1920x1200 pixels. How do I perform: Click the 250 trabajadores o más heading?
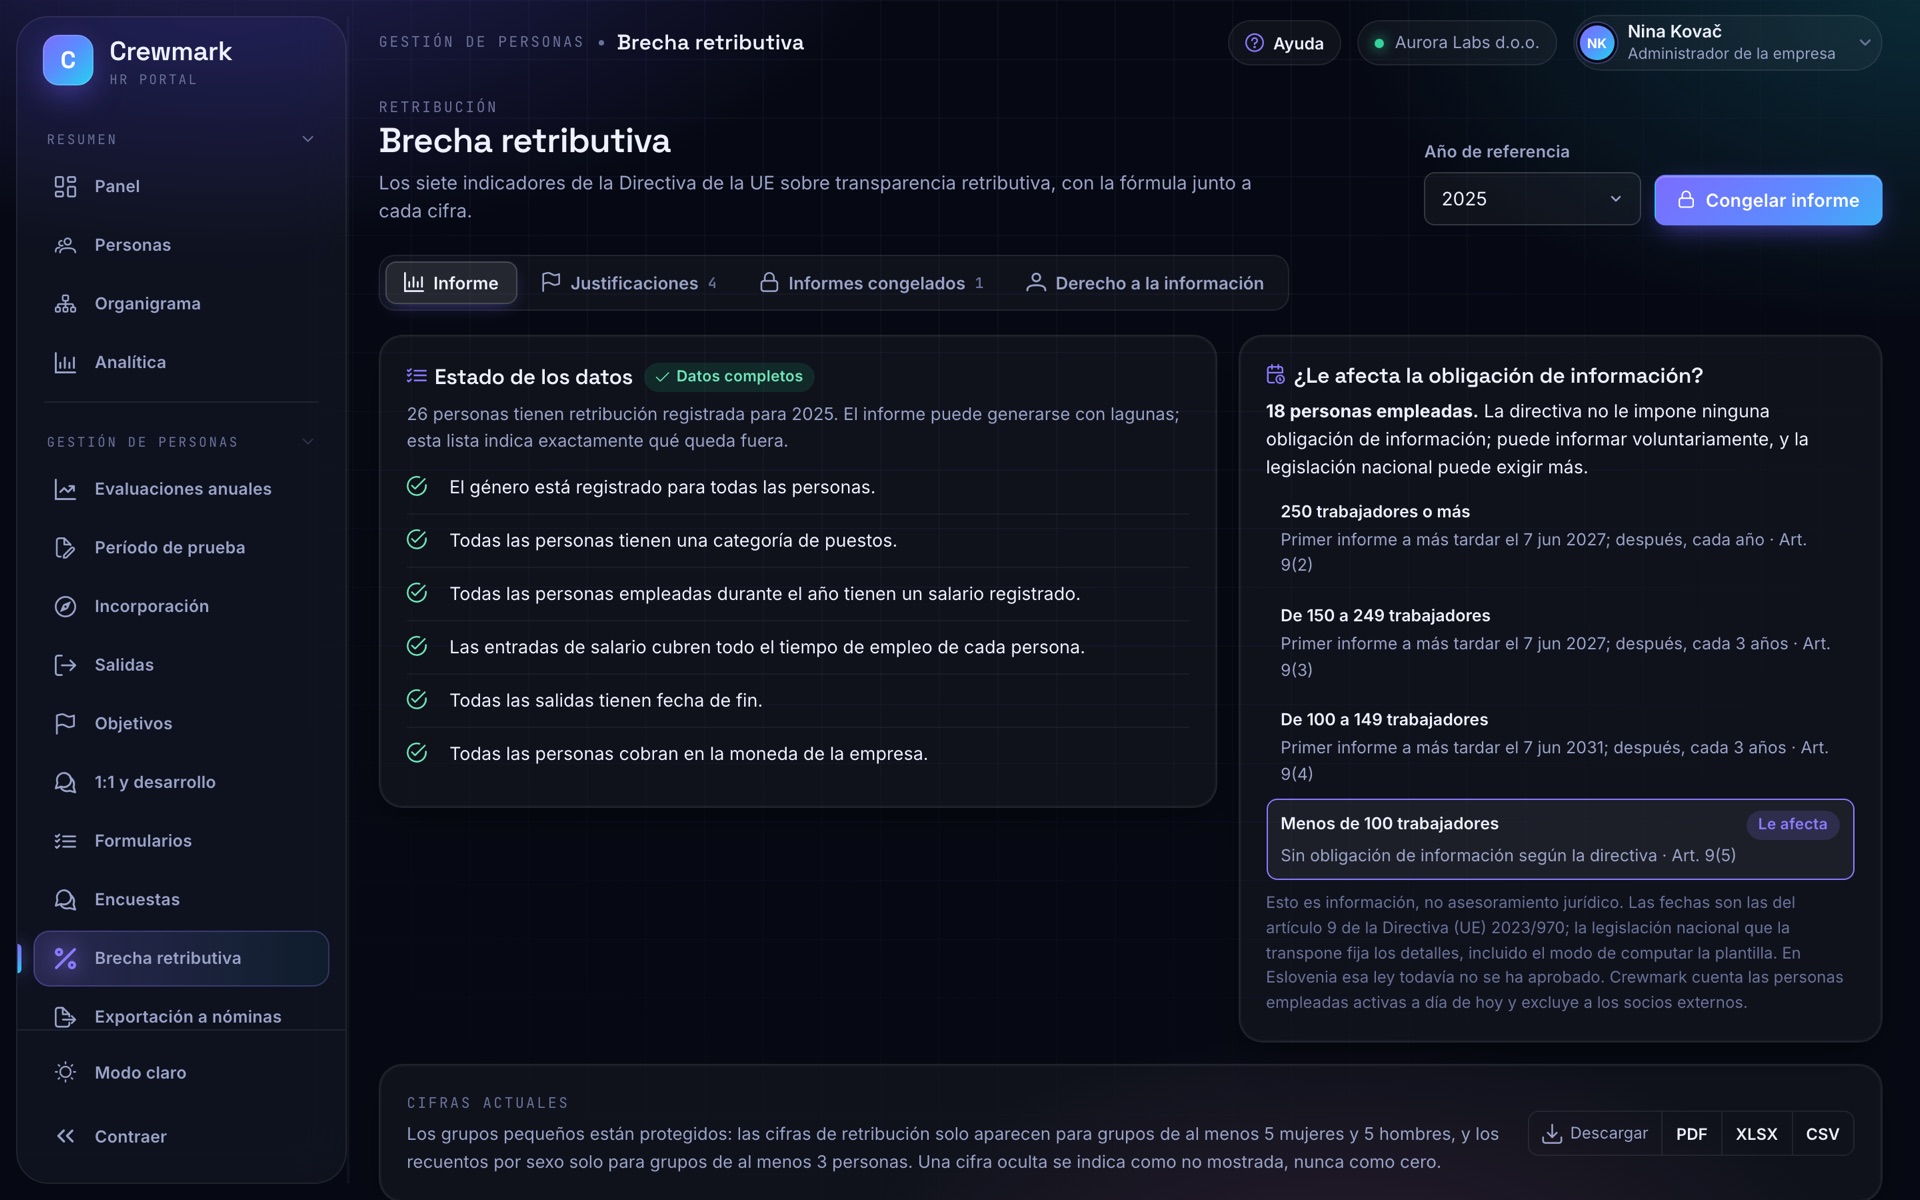[1375, 512]
